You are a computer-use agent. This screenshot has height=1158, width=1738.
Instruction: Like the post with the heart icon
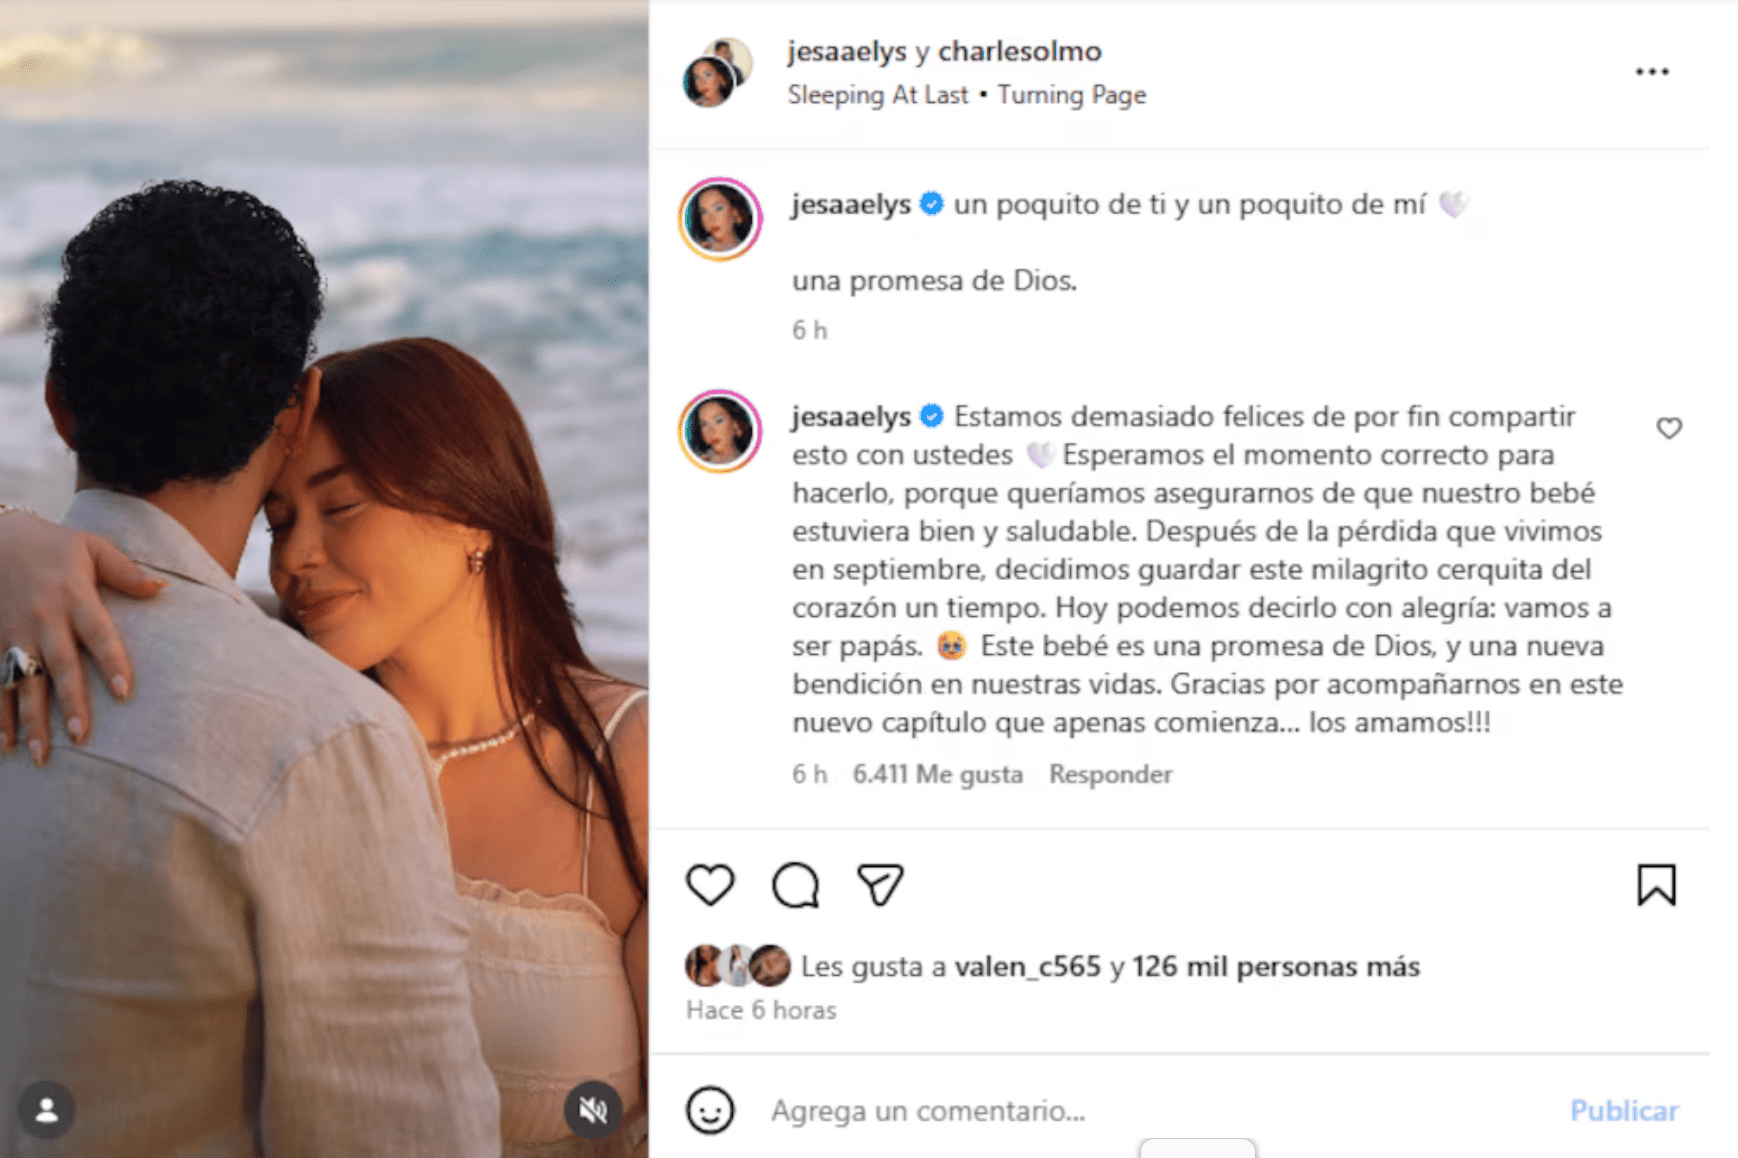pos(710,885)
